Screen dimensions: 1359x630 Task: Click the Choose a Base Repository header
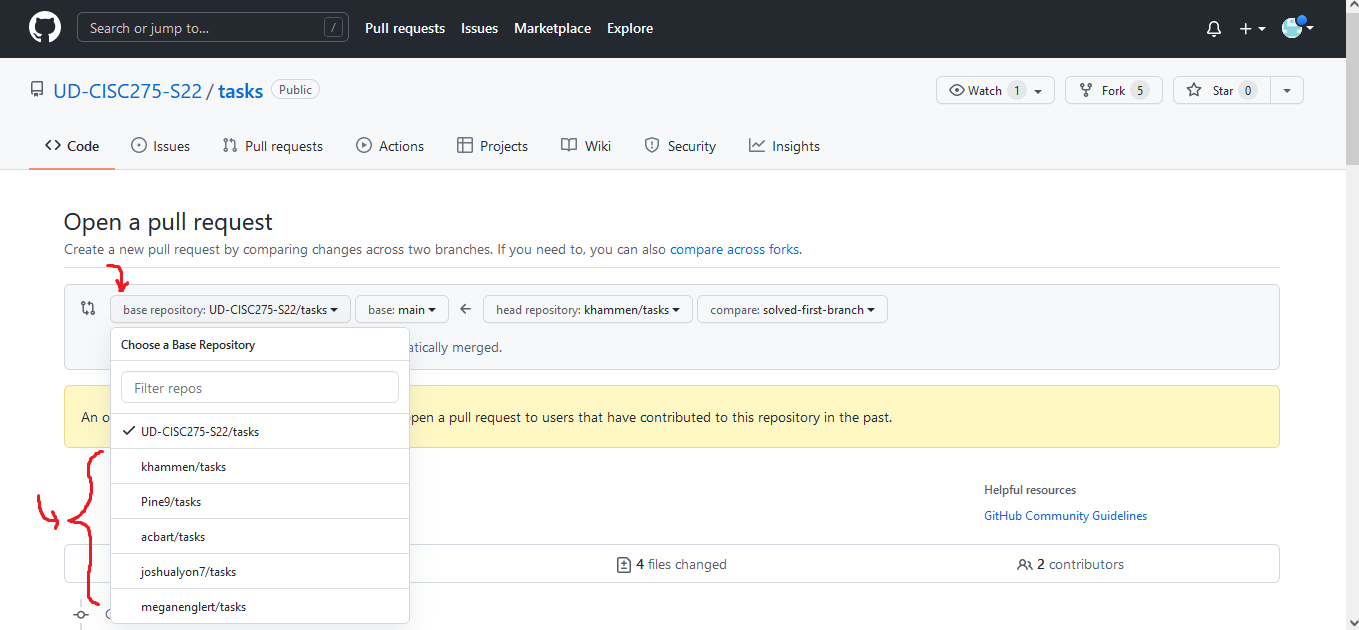point(188,345)
